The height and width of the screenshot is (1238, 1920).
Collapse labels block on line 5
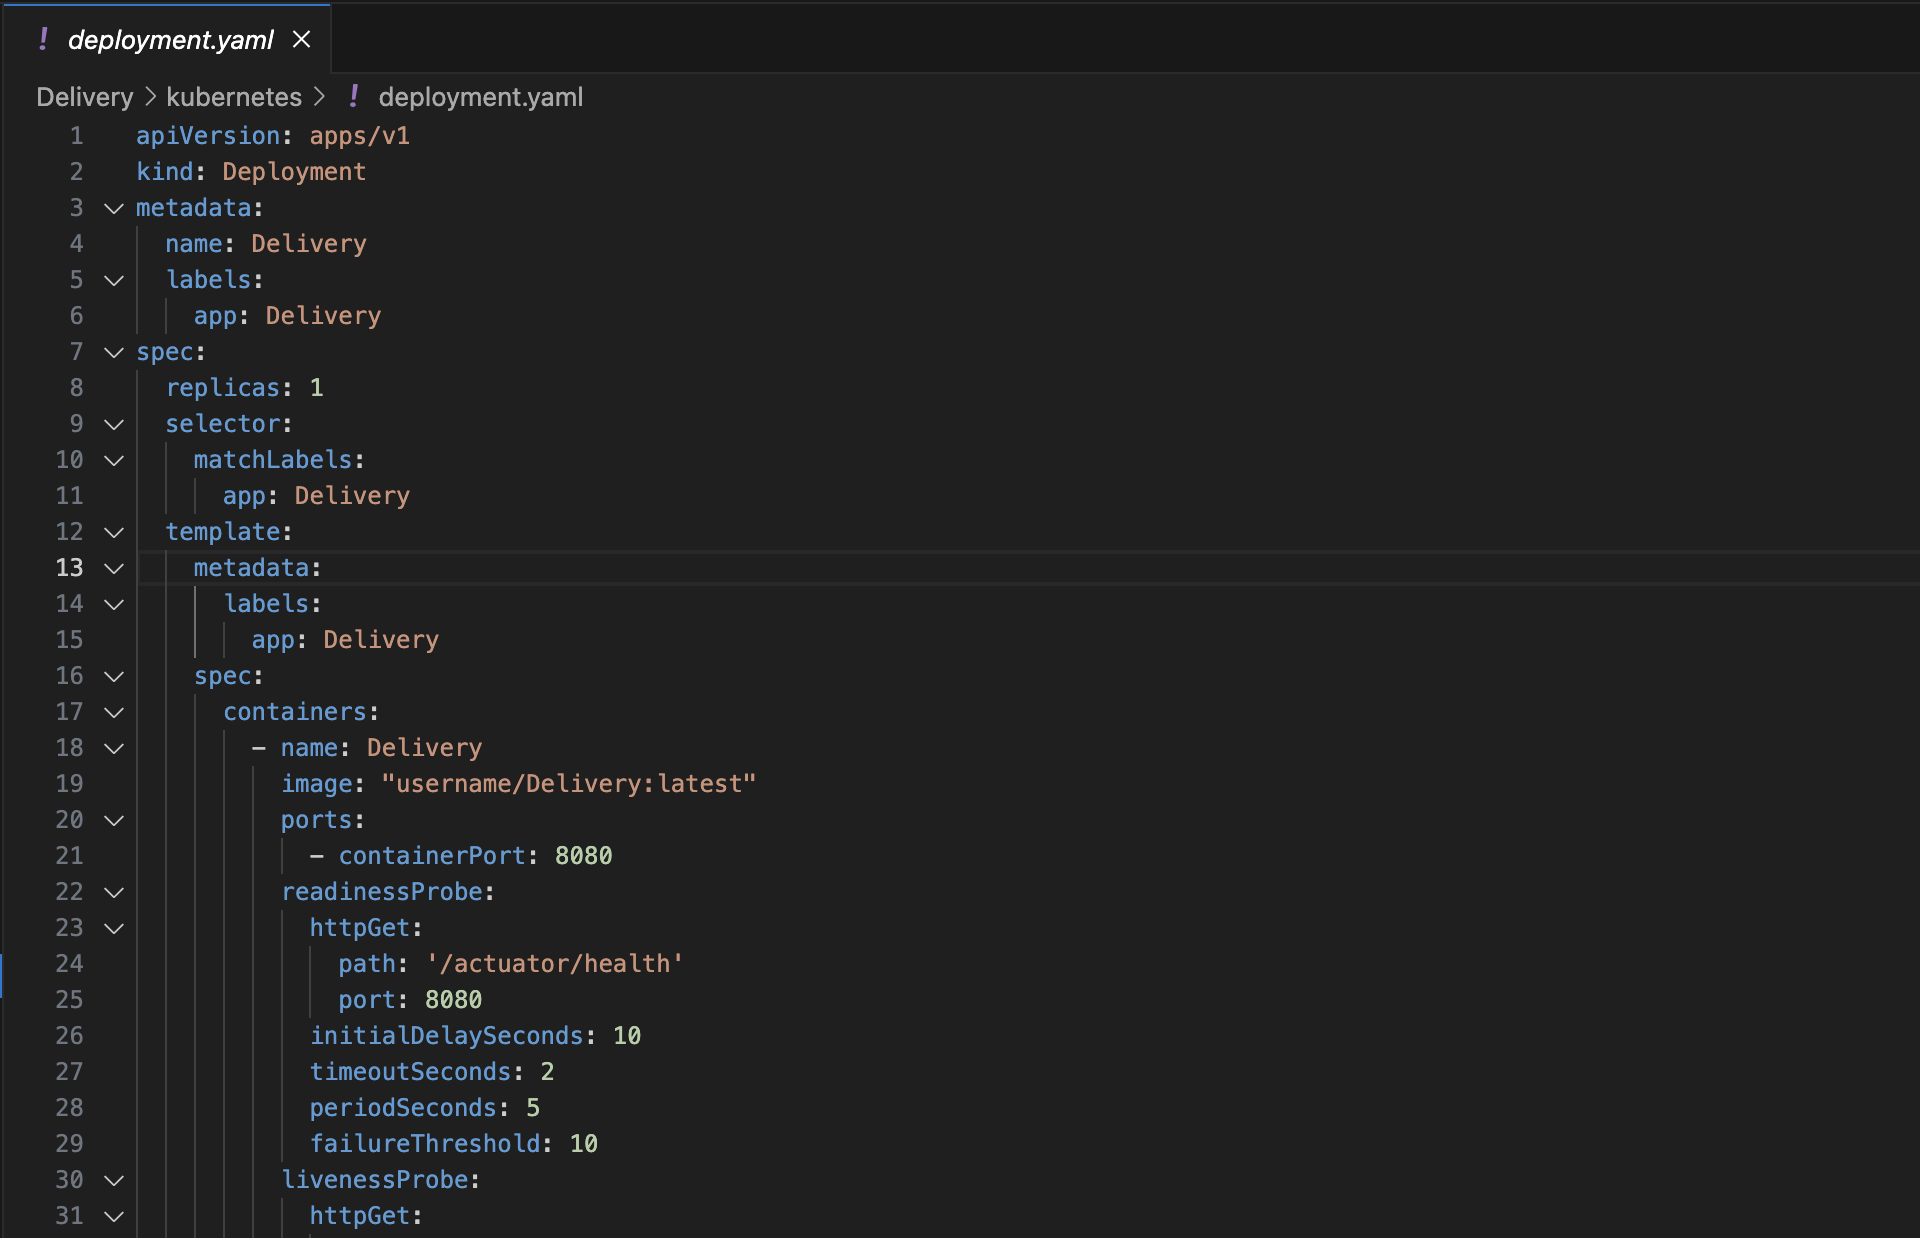pyautogui.click(x=114, y=280)
